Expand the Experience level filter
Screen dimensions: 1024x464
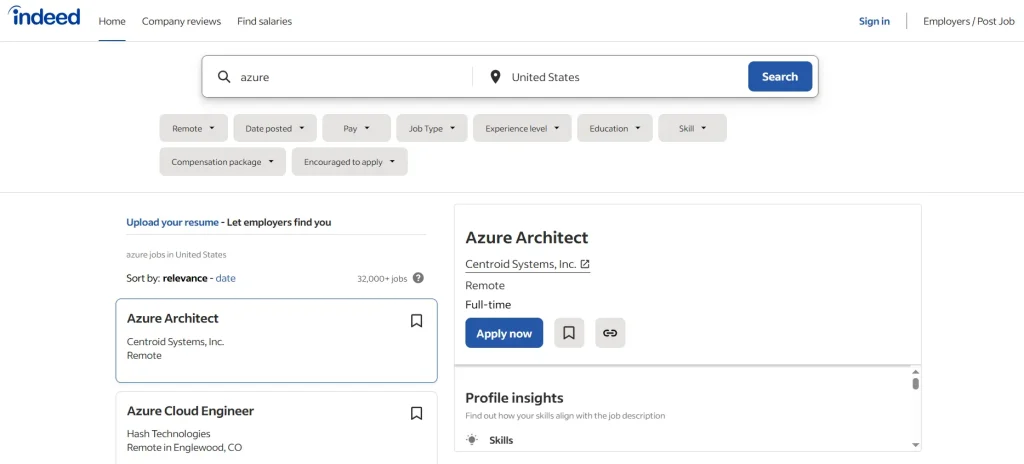pyautogui.click(x=522, y=128)
